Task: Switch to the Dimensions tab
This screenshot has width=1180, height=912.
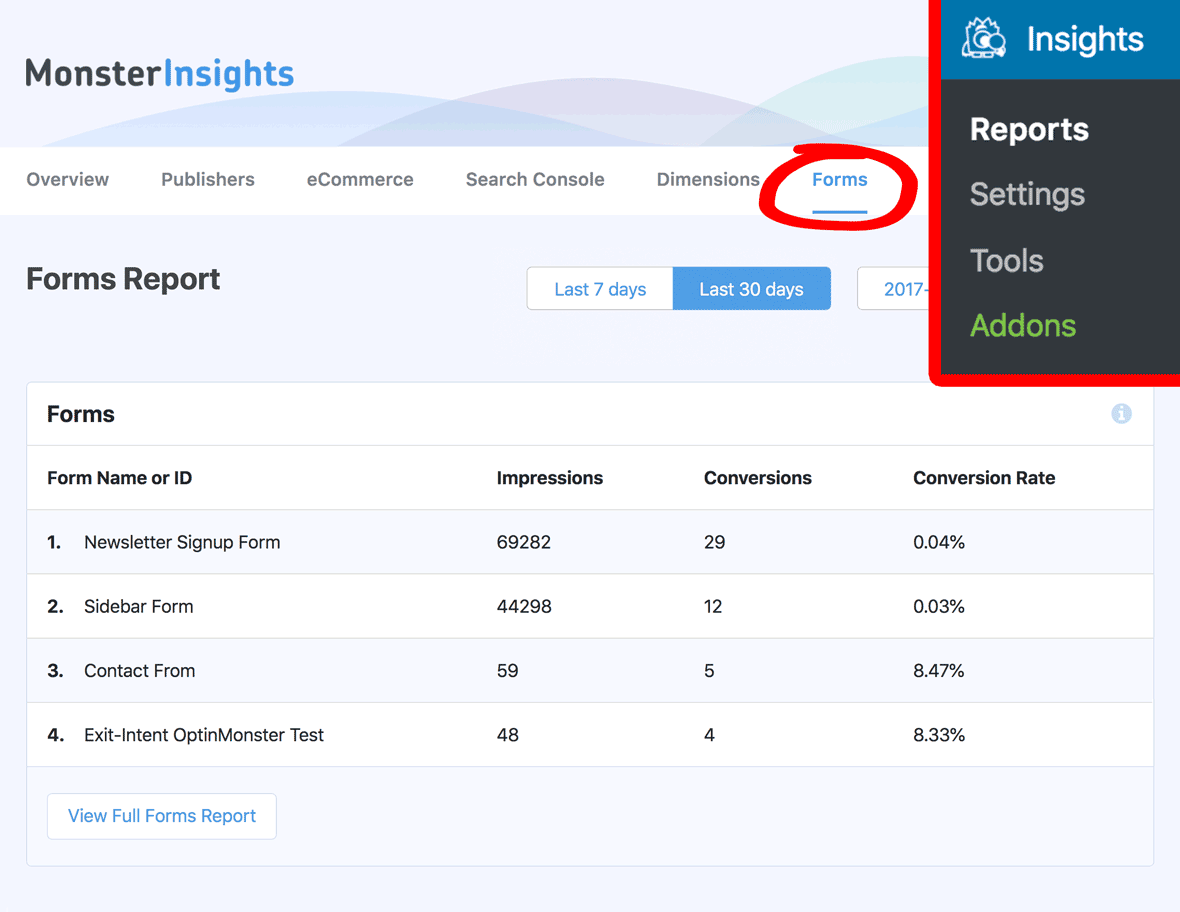Action: 708,180
